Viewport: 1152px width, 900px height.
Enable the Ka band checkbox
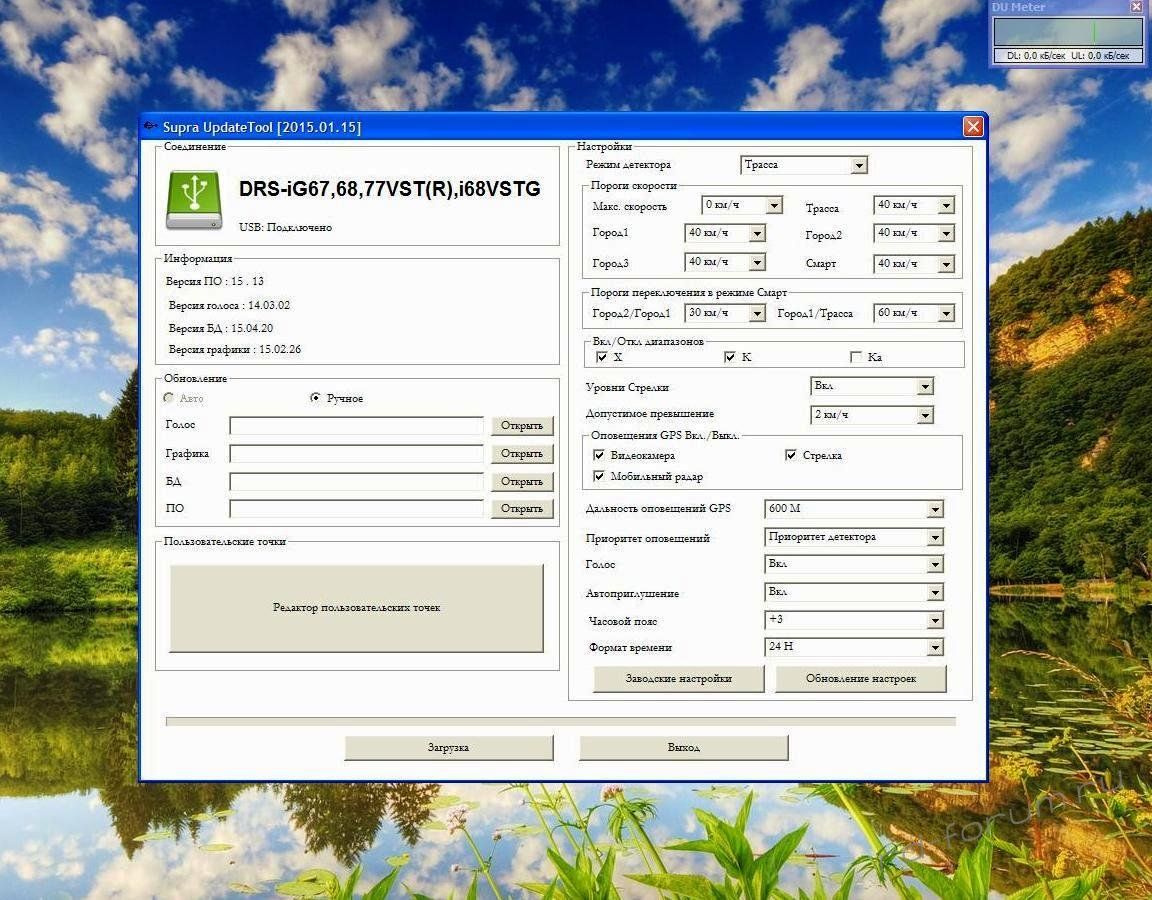856,357
